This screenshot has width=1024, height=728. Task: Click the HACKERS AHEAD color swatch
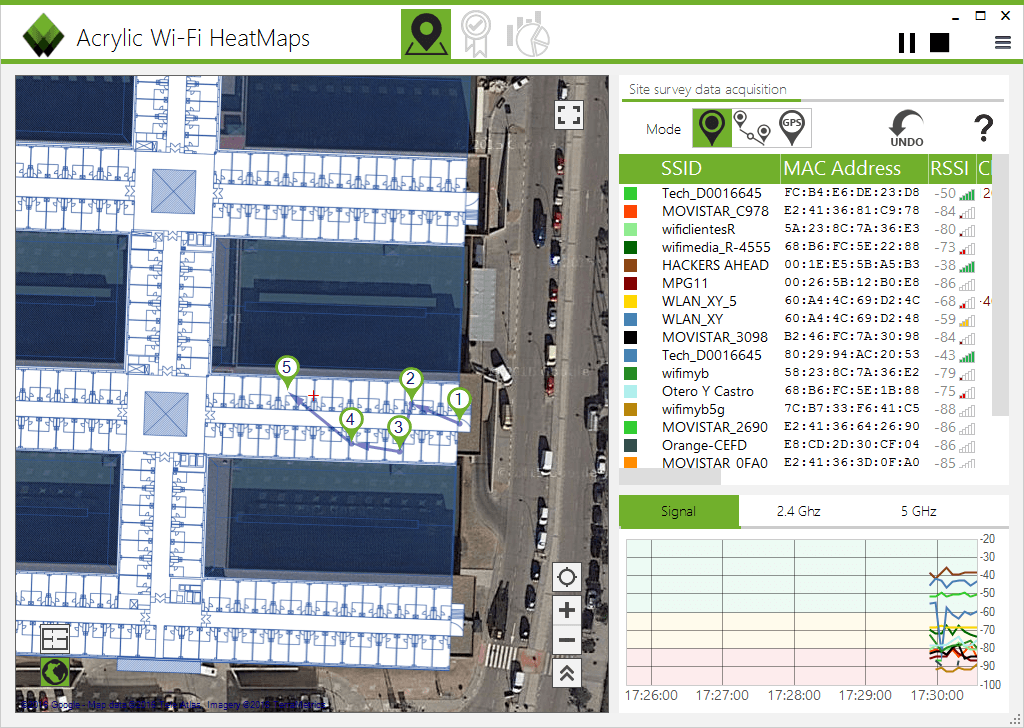630,265
